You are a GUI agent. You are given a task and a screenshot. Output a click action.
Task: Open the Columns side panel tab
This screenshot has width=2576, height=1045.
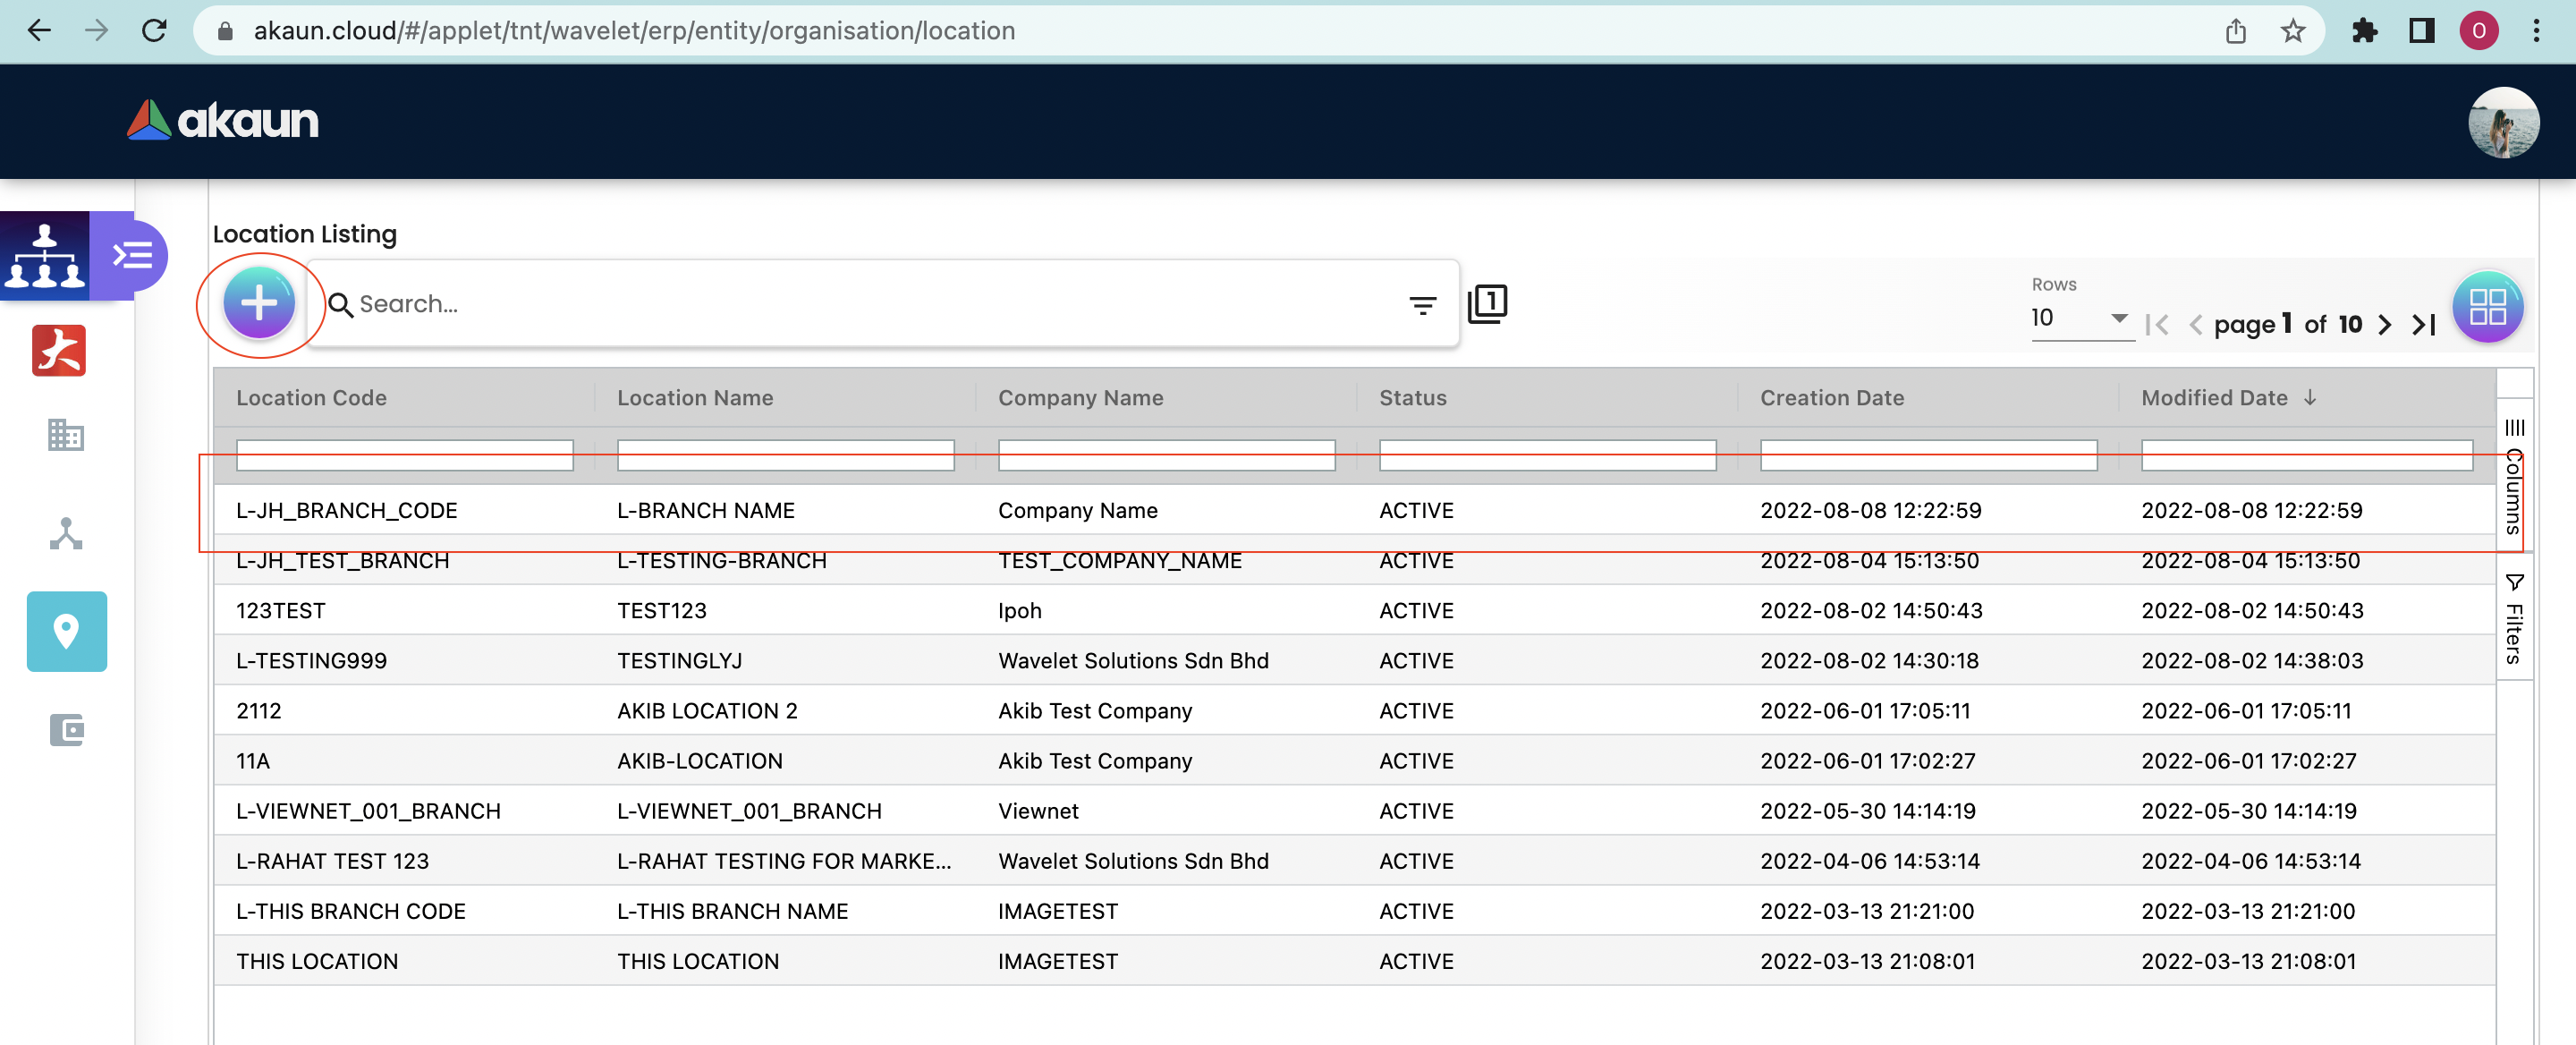tap(2514, 478)
